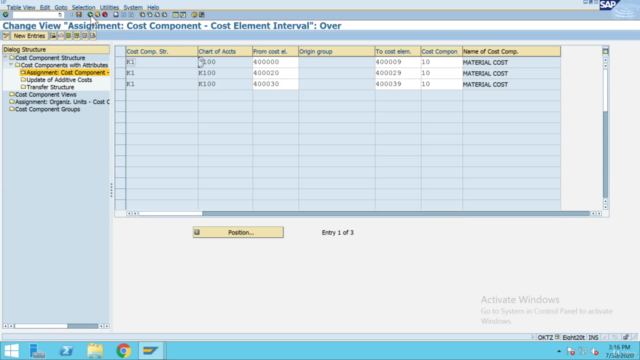The image size is (640, 360).
Task: Click the Select All icon
Action: click(69, 36)
